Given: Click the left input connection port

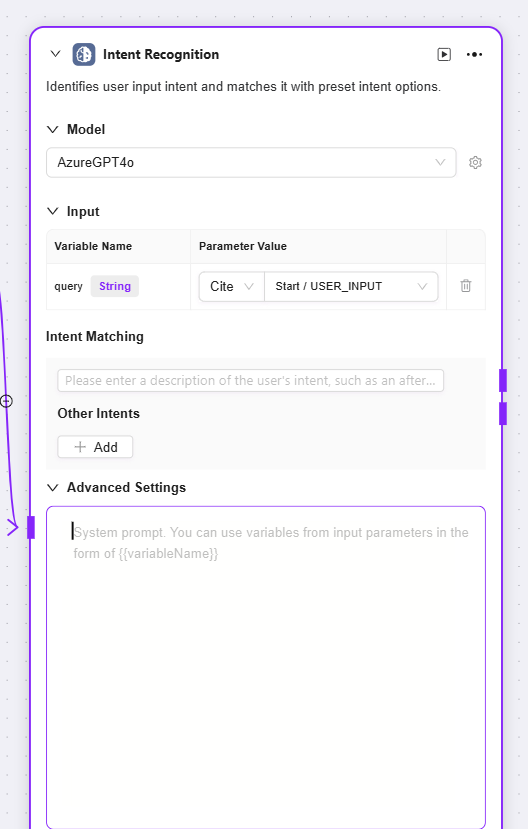Looking at the screenshot, I should click(31, 527).
